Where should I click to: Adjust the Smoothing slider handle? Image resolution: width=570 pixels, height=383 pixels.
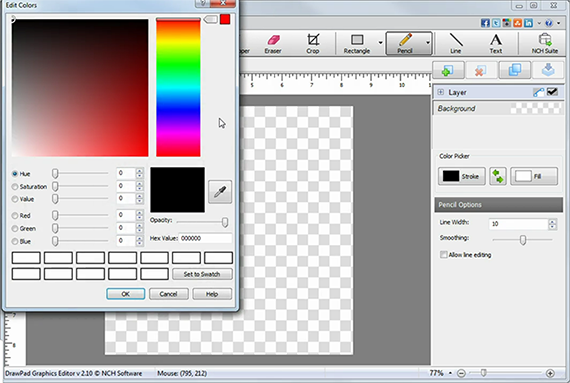point(523,240)
